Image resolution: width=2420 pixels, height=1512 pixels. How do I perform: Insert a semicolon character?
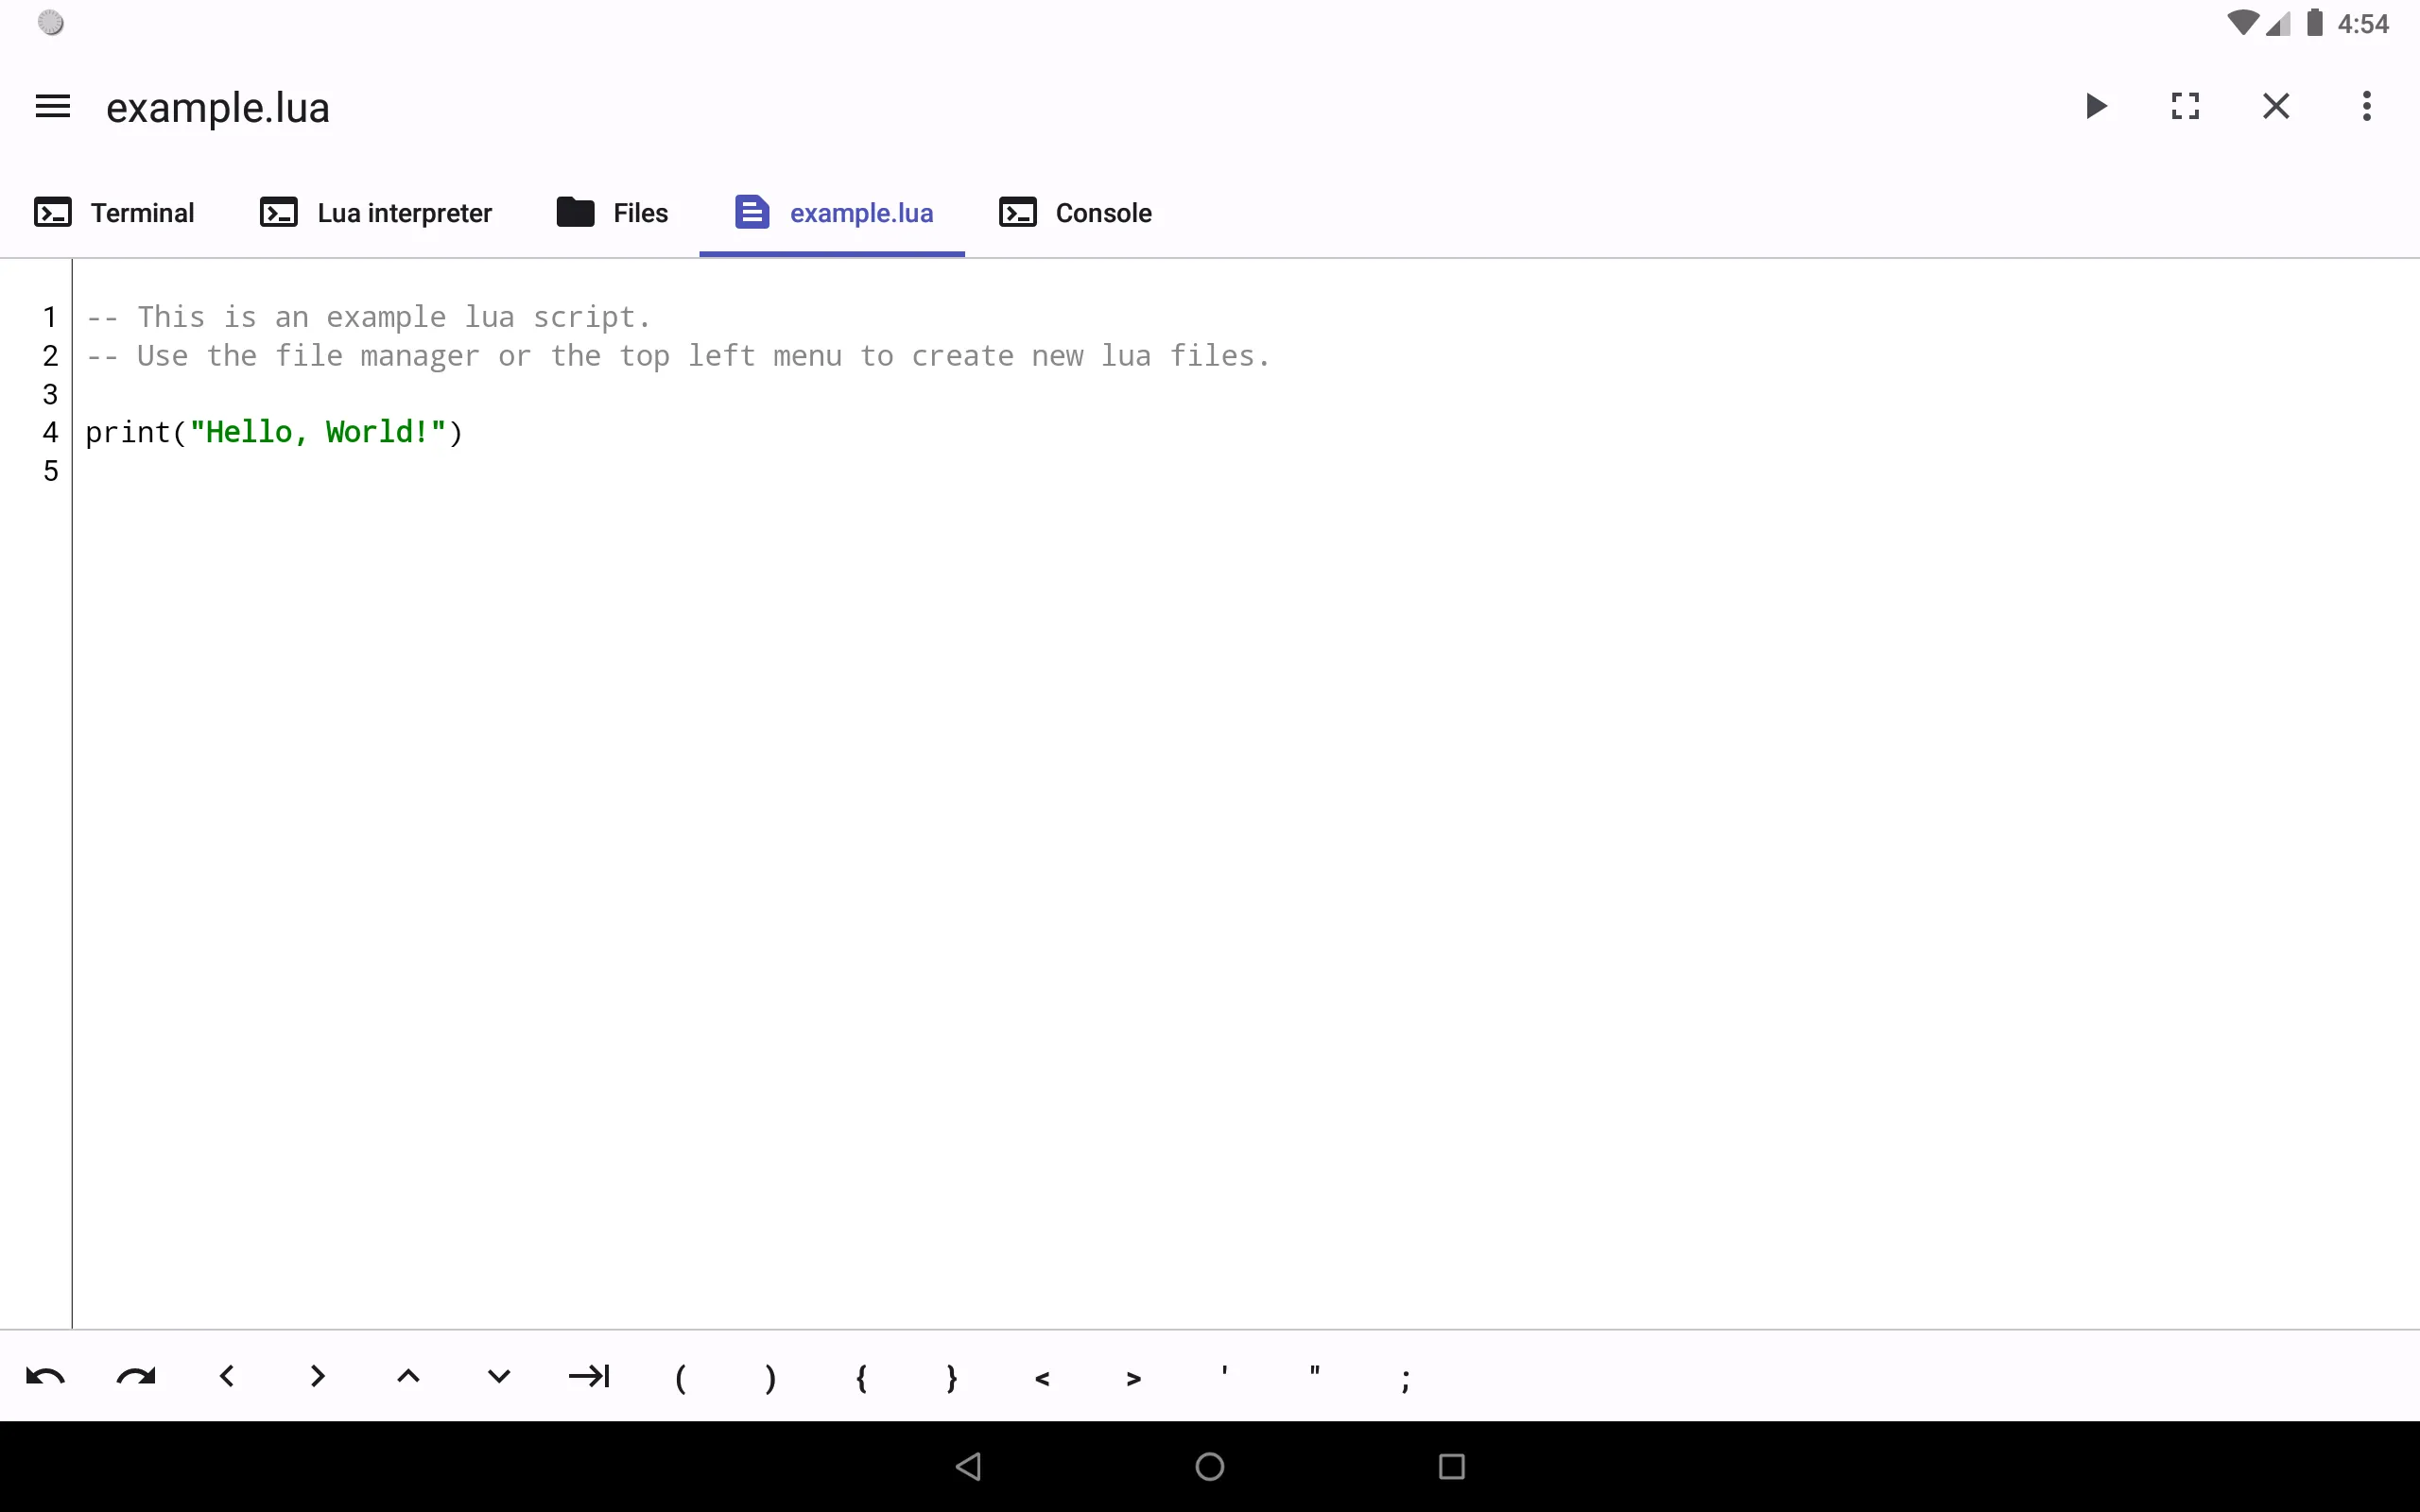tap(1404, 1376)
